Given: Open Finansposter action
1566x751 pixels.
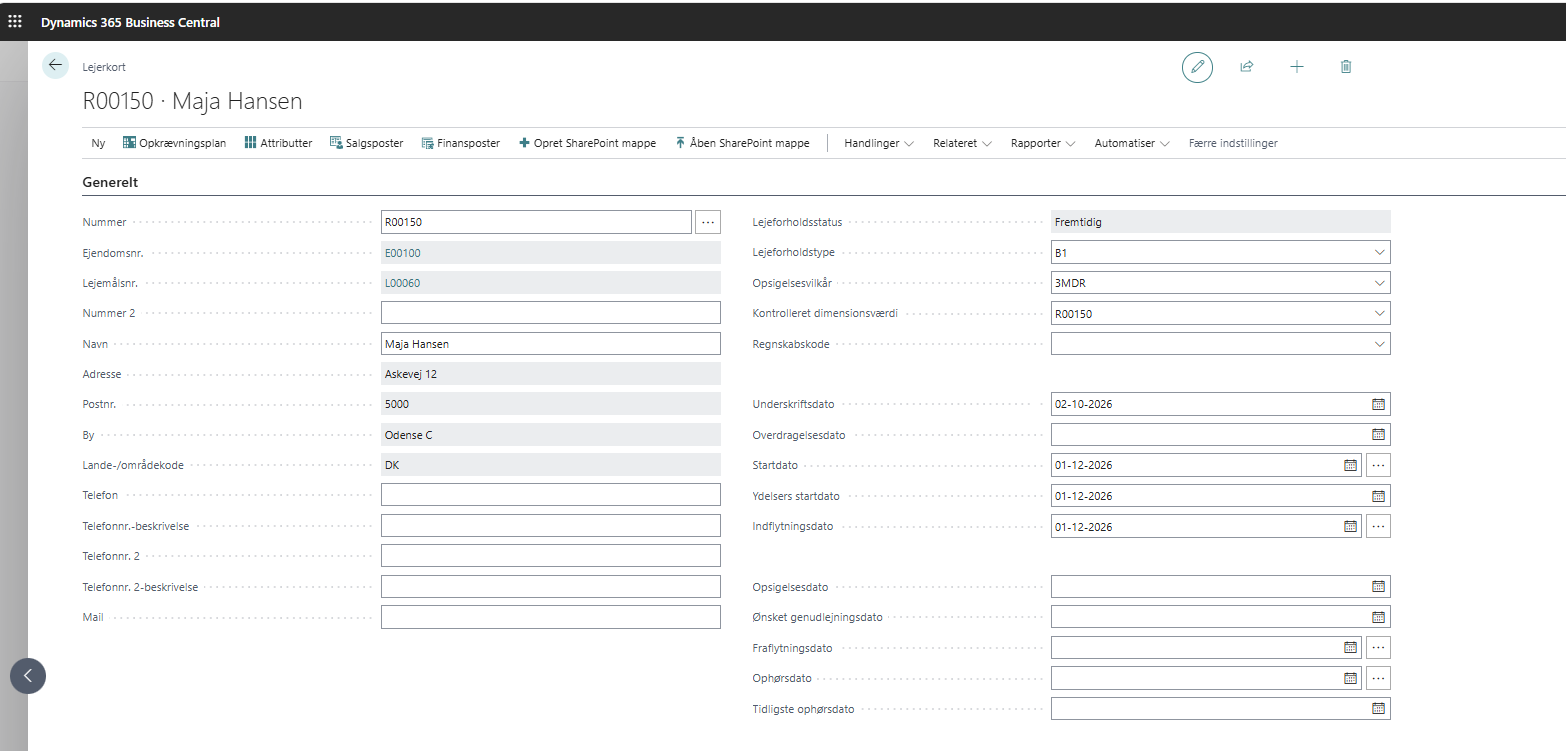Looking at the screenshot, I should click(x=460, y=143).
